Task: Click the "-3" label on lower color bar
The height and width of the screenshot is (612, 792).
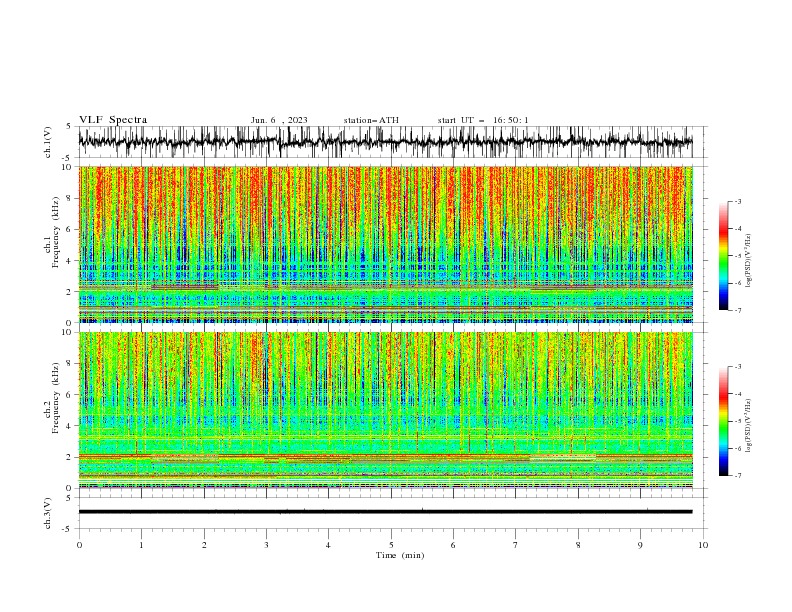Action: pos(737,367)
